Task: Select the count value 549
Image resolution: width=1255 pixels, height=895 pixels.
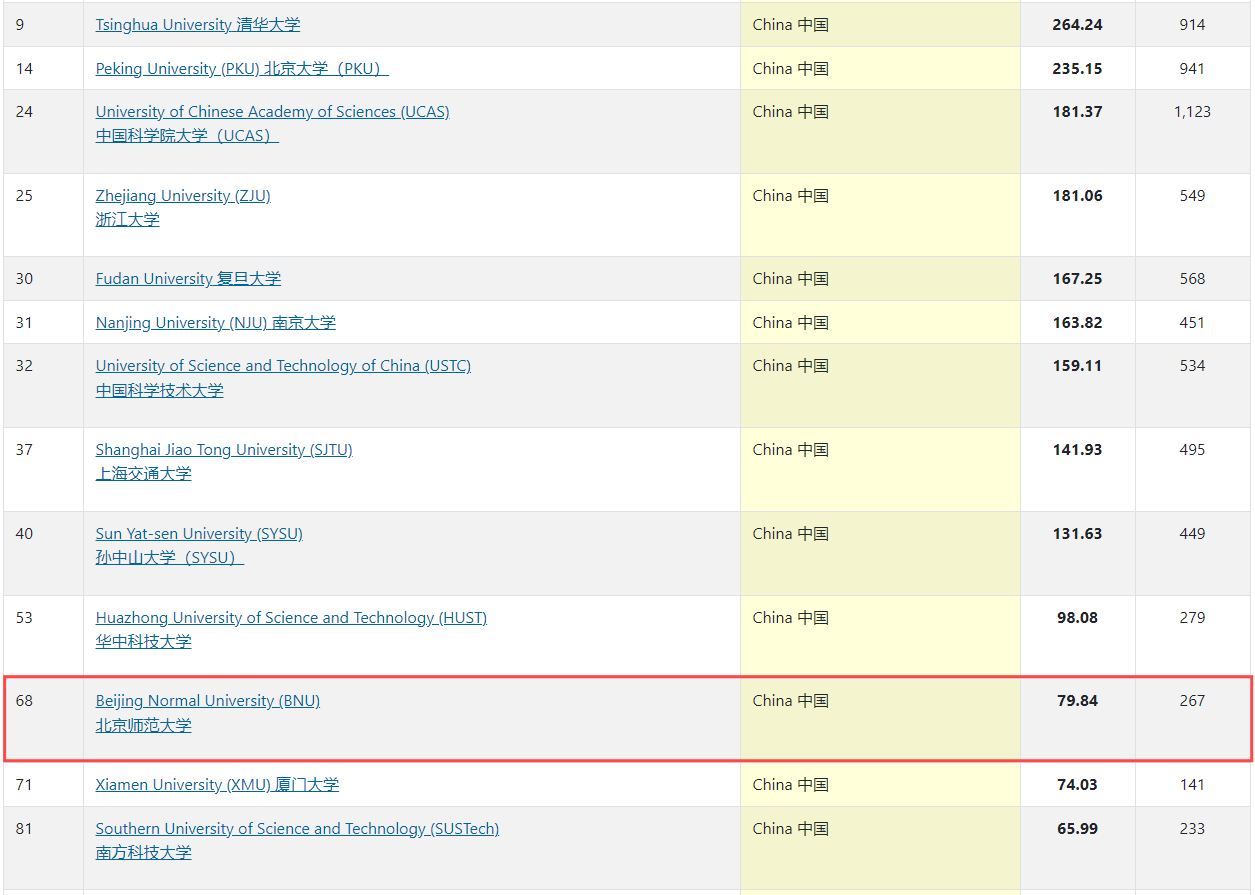Action: [x=1192, y=196]
